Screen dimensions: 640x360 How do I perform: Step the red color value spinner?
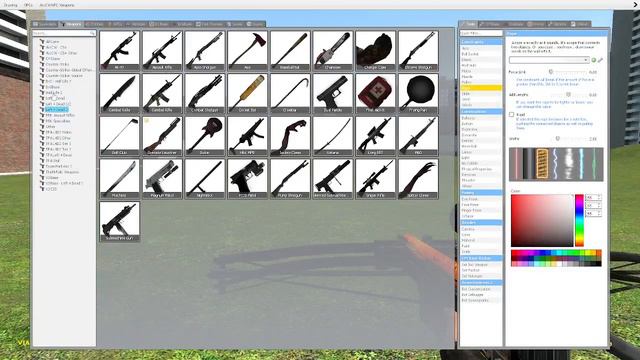point(599,198)
